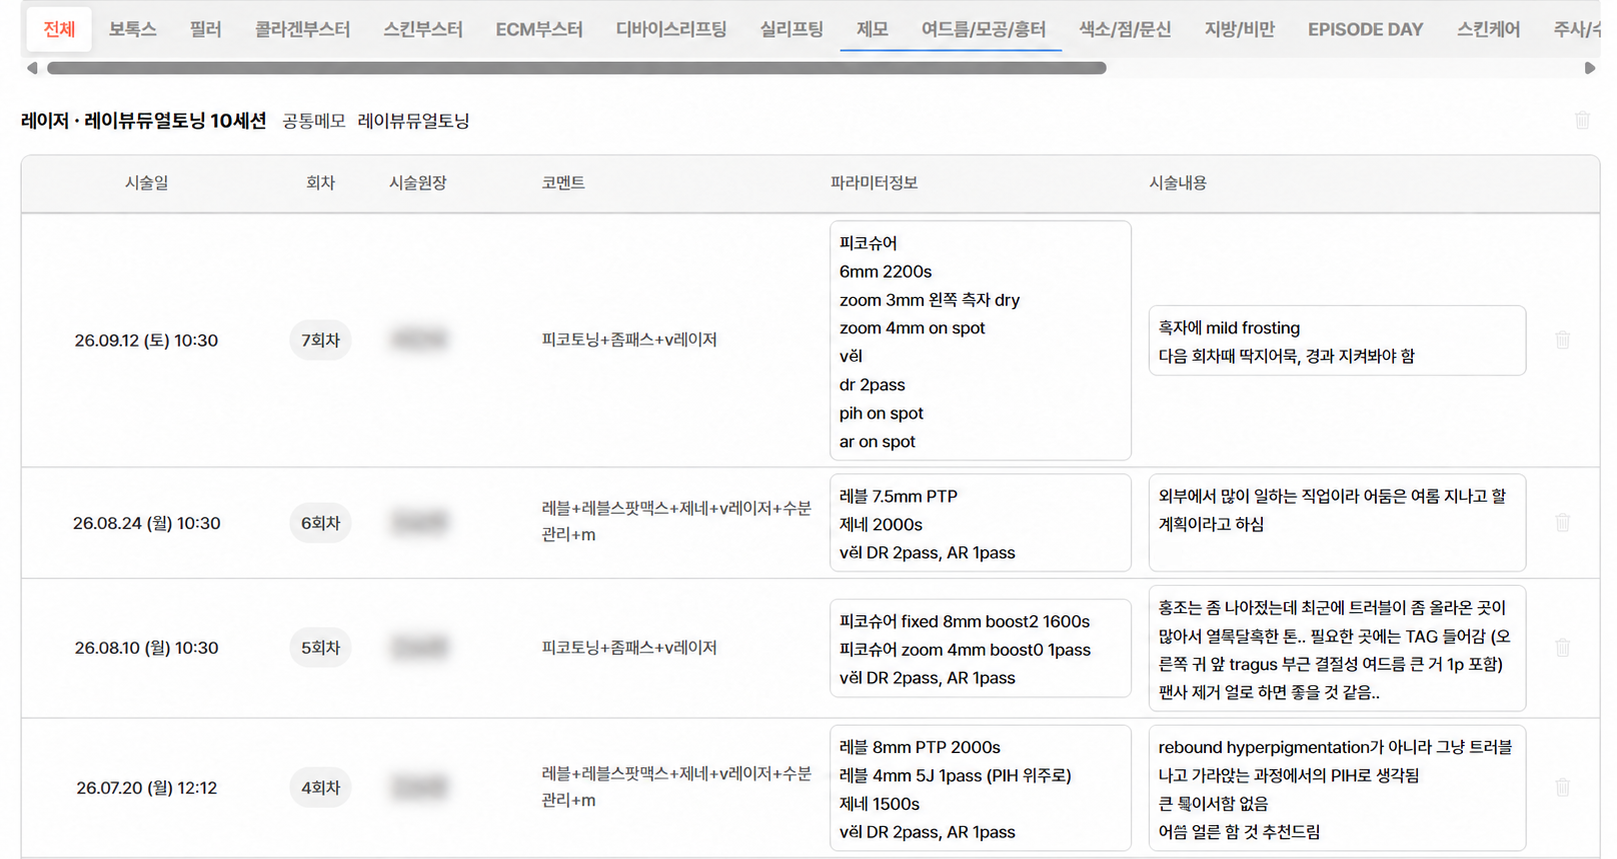Switch to the 제모 tab
The width and height of the screenshot is (1617, 859).
872,29
